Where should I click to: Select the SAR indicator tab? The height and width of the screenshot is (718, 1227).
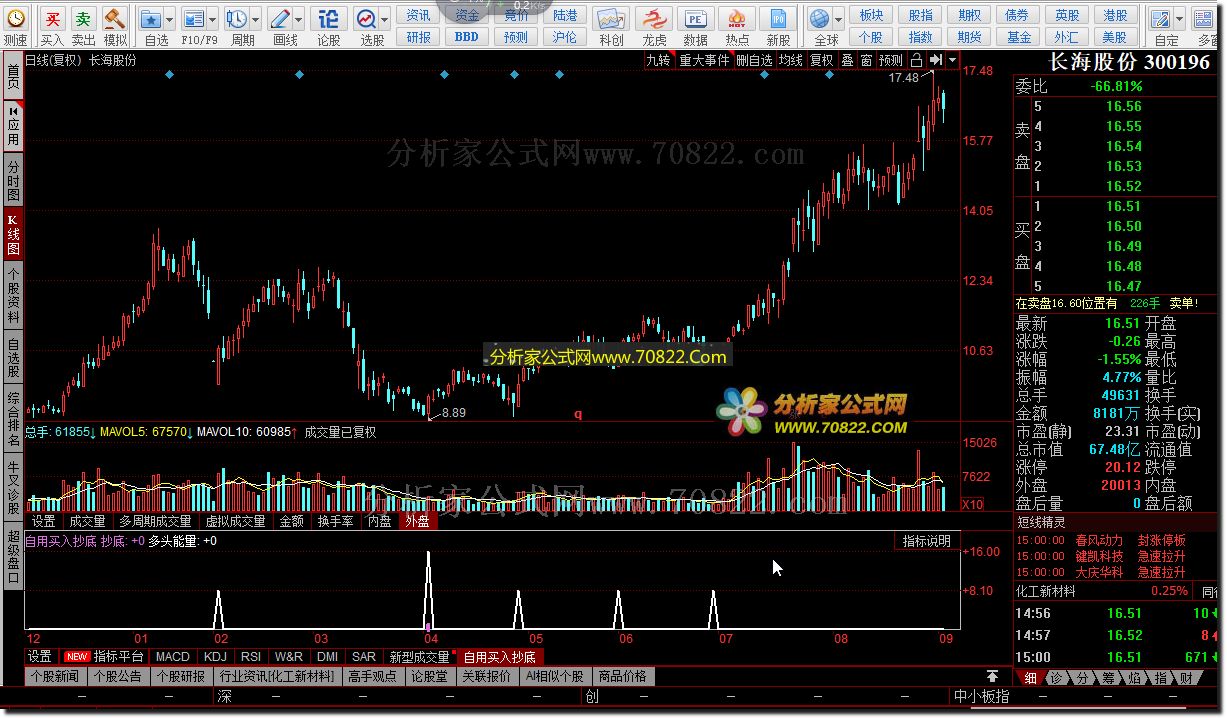coord(364,657)
